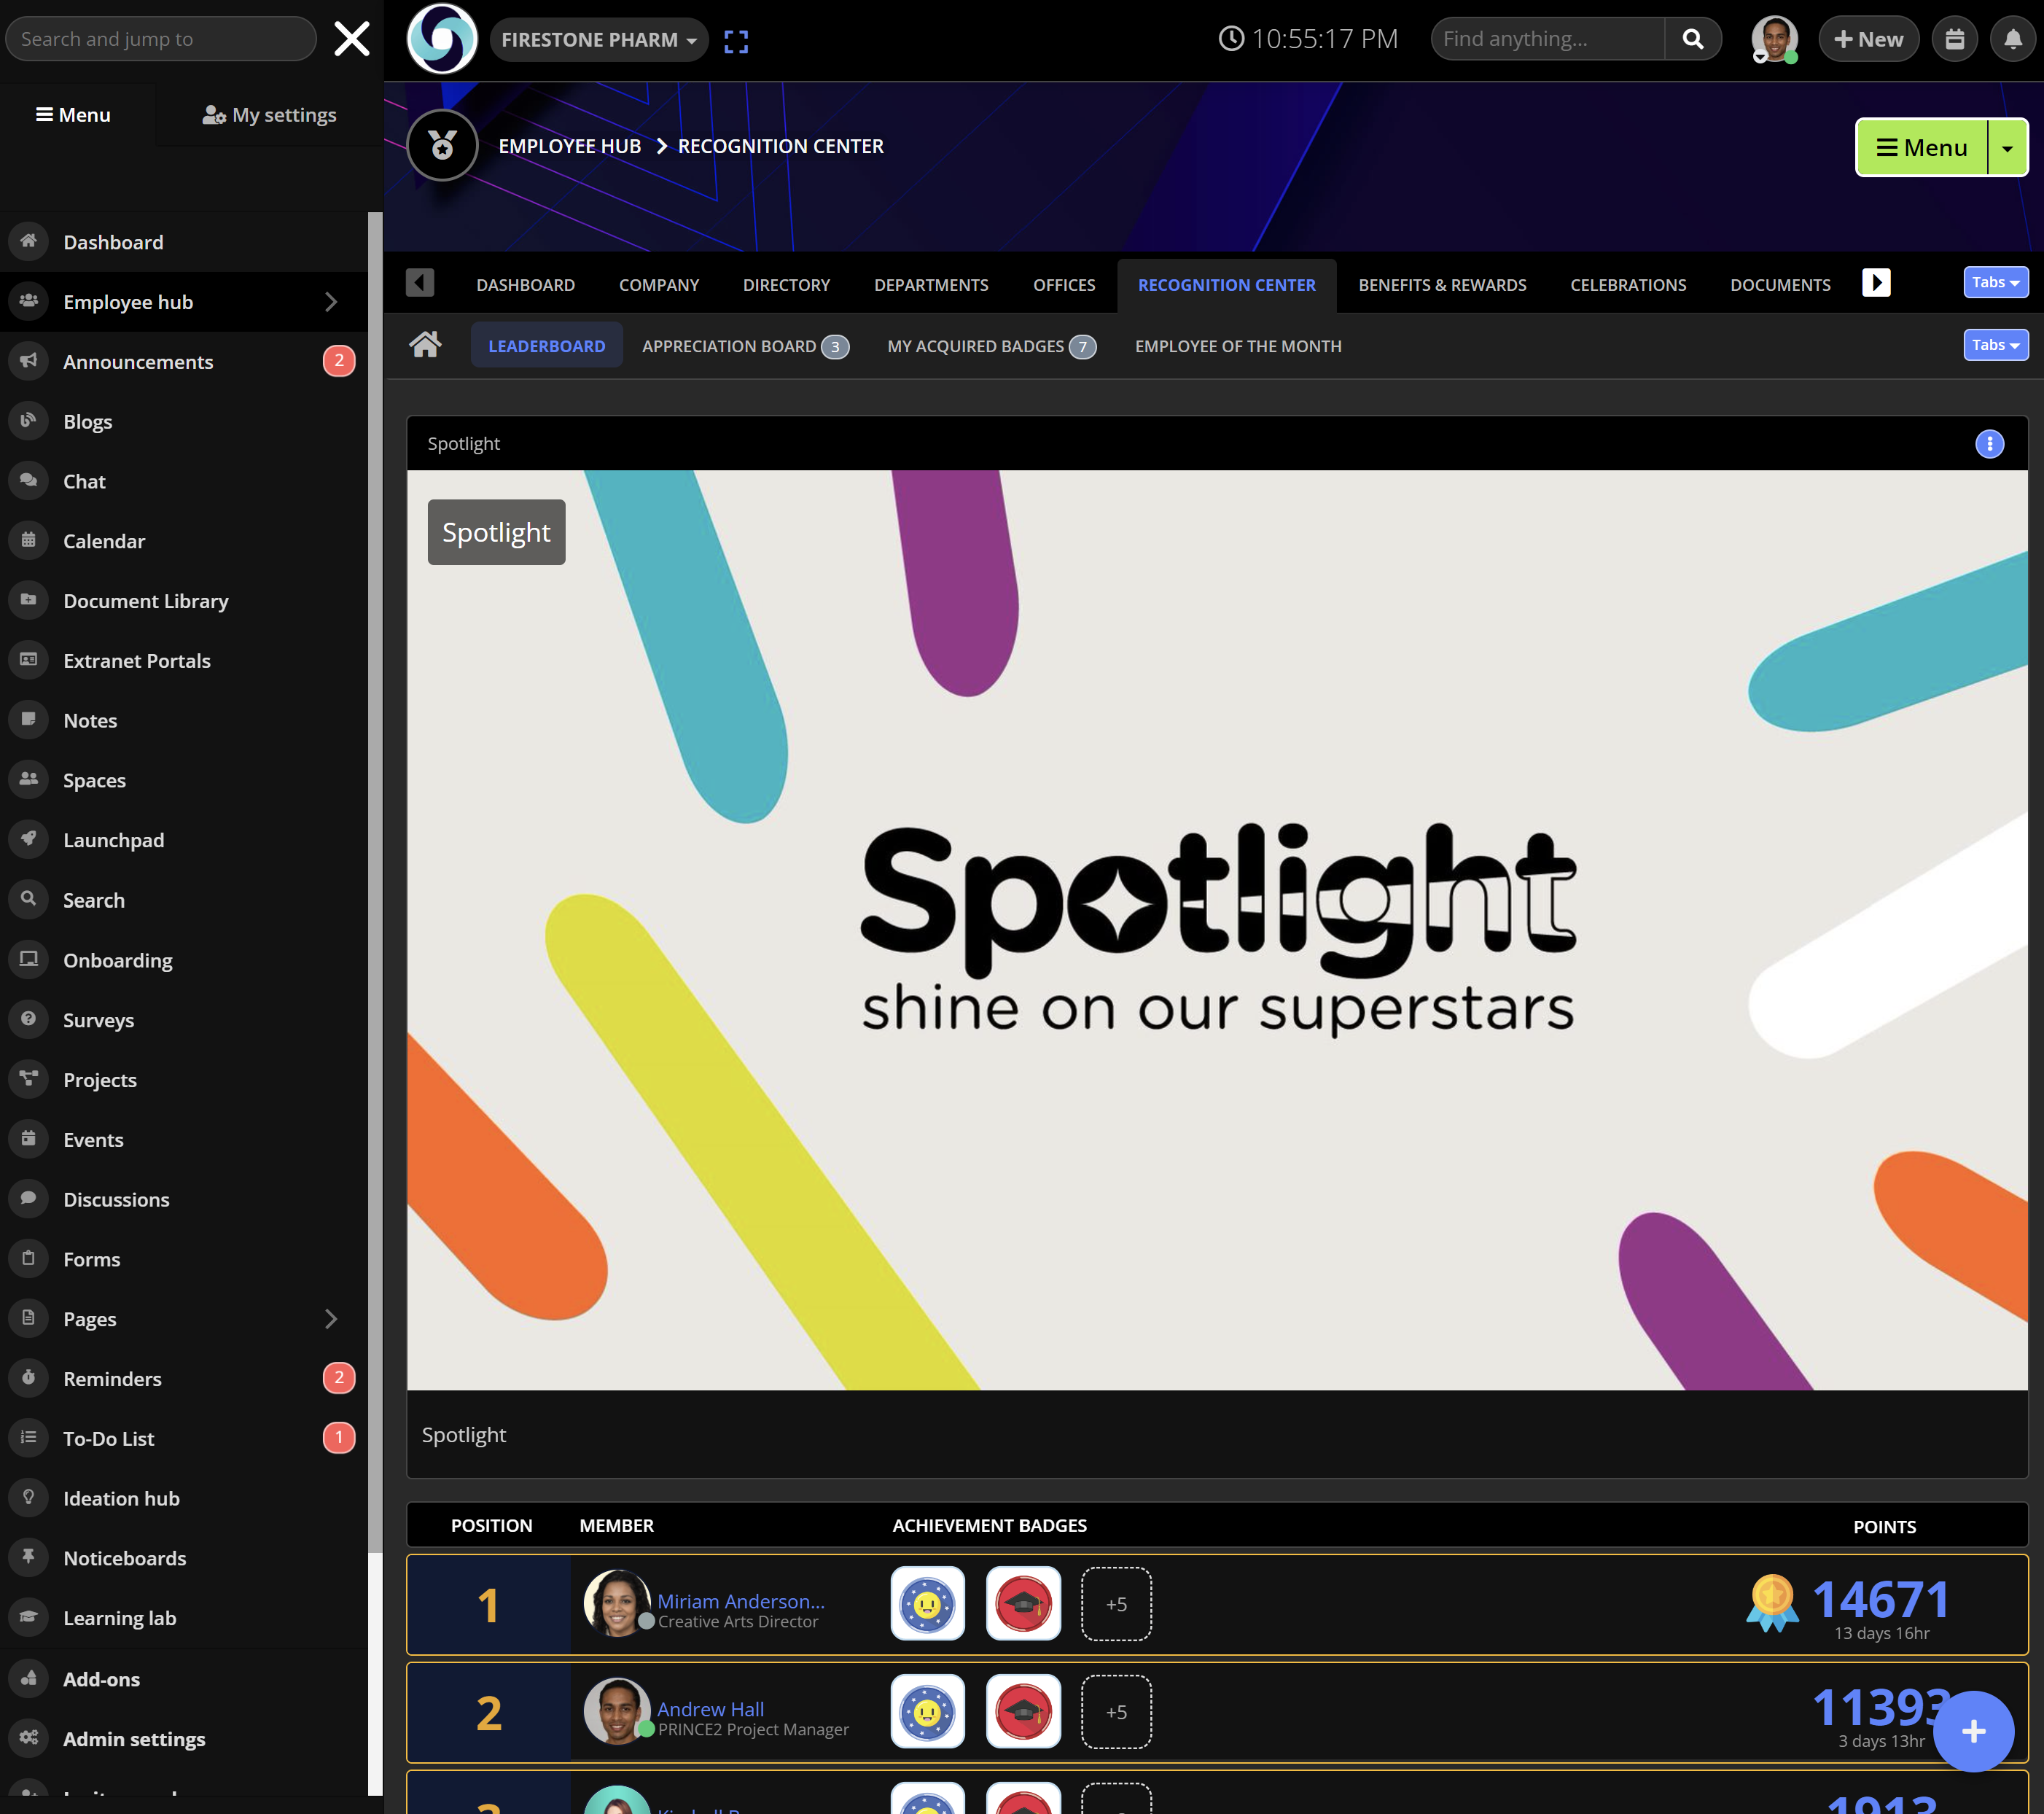Image resolution: width=2044 pixels, height=1814 pixels.
Task: Open Benefits & Rewards tab
Action: (1441, 285)
